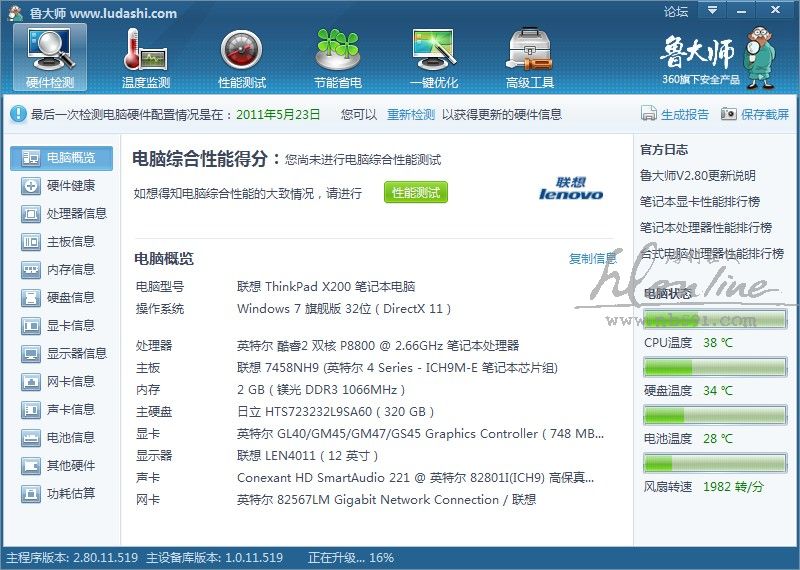Click the camera icon beside 保存截屏
This screenshot has width=800, height=570.
(x=729, y=113)
